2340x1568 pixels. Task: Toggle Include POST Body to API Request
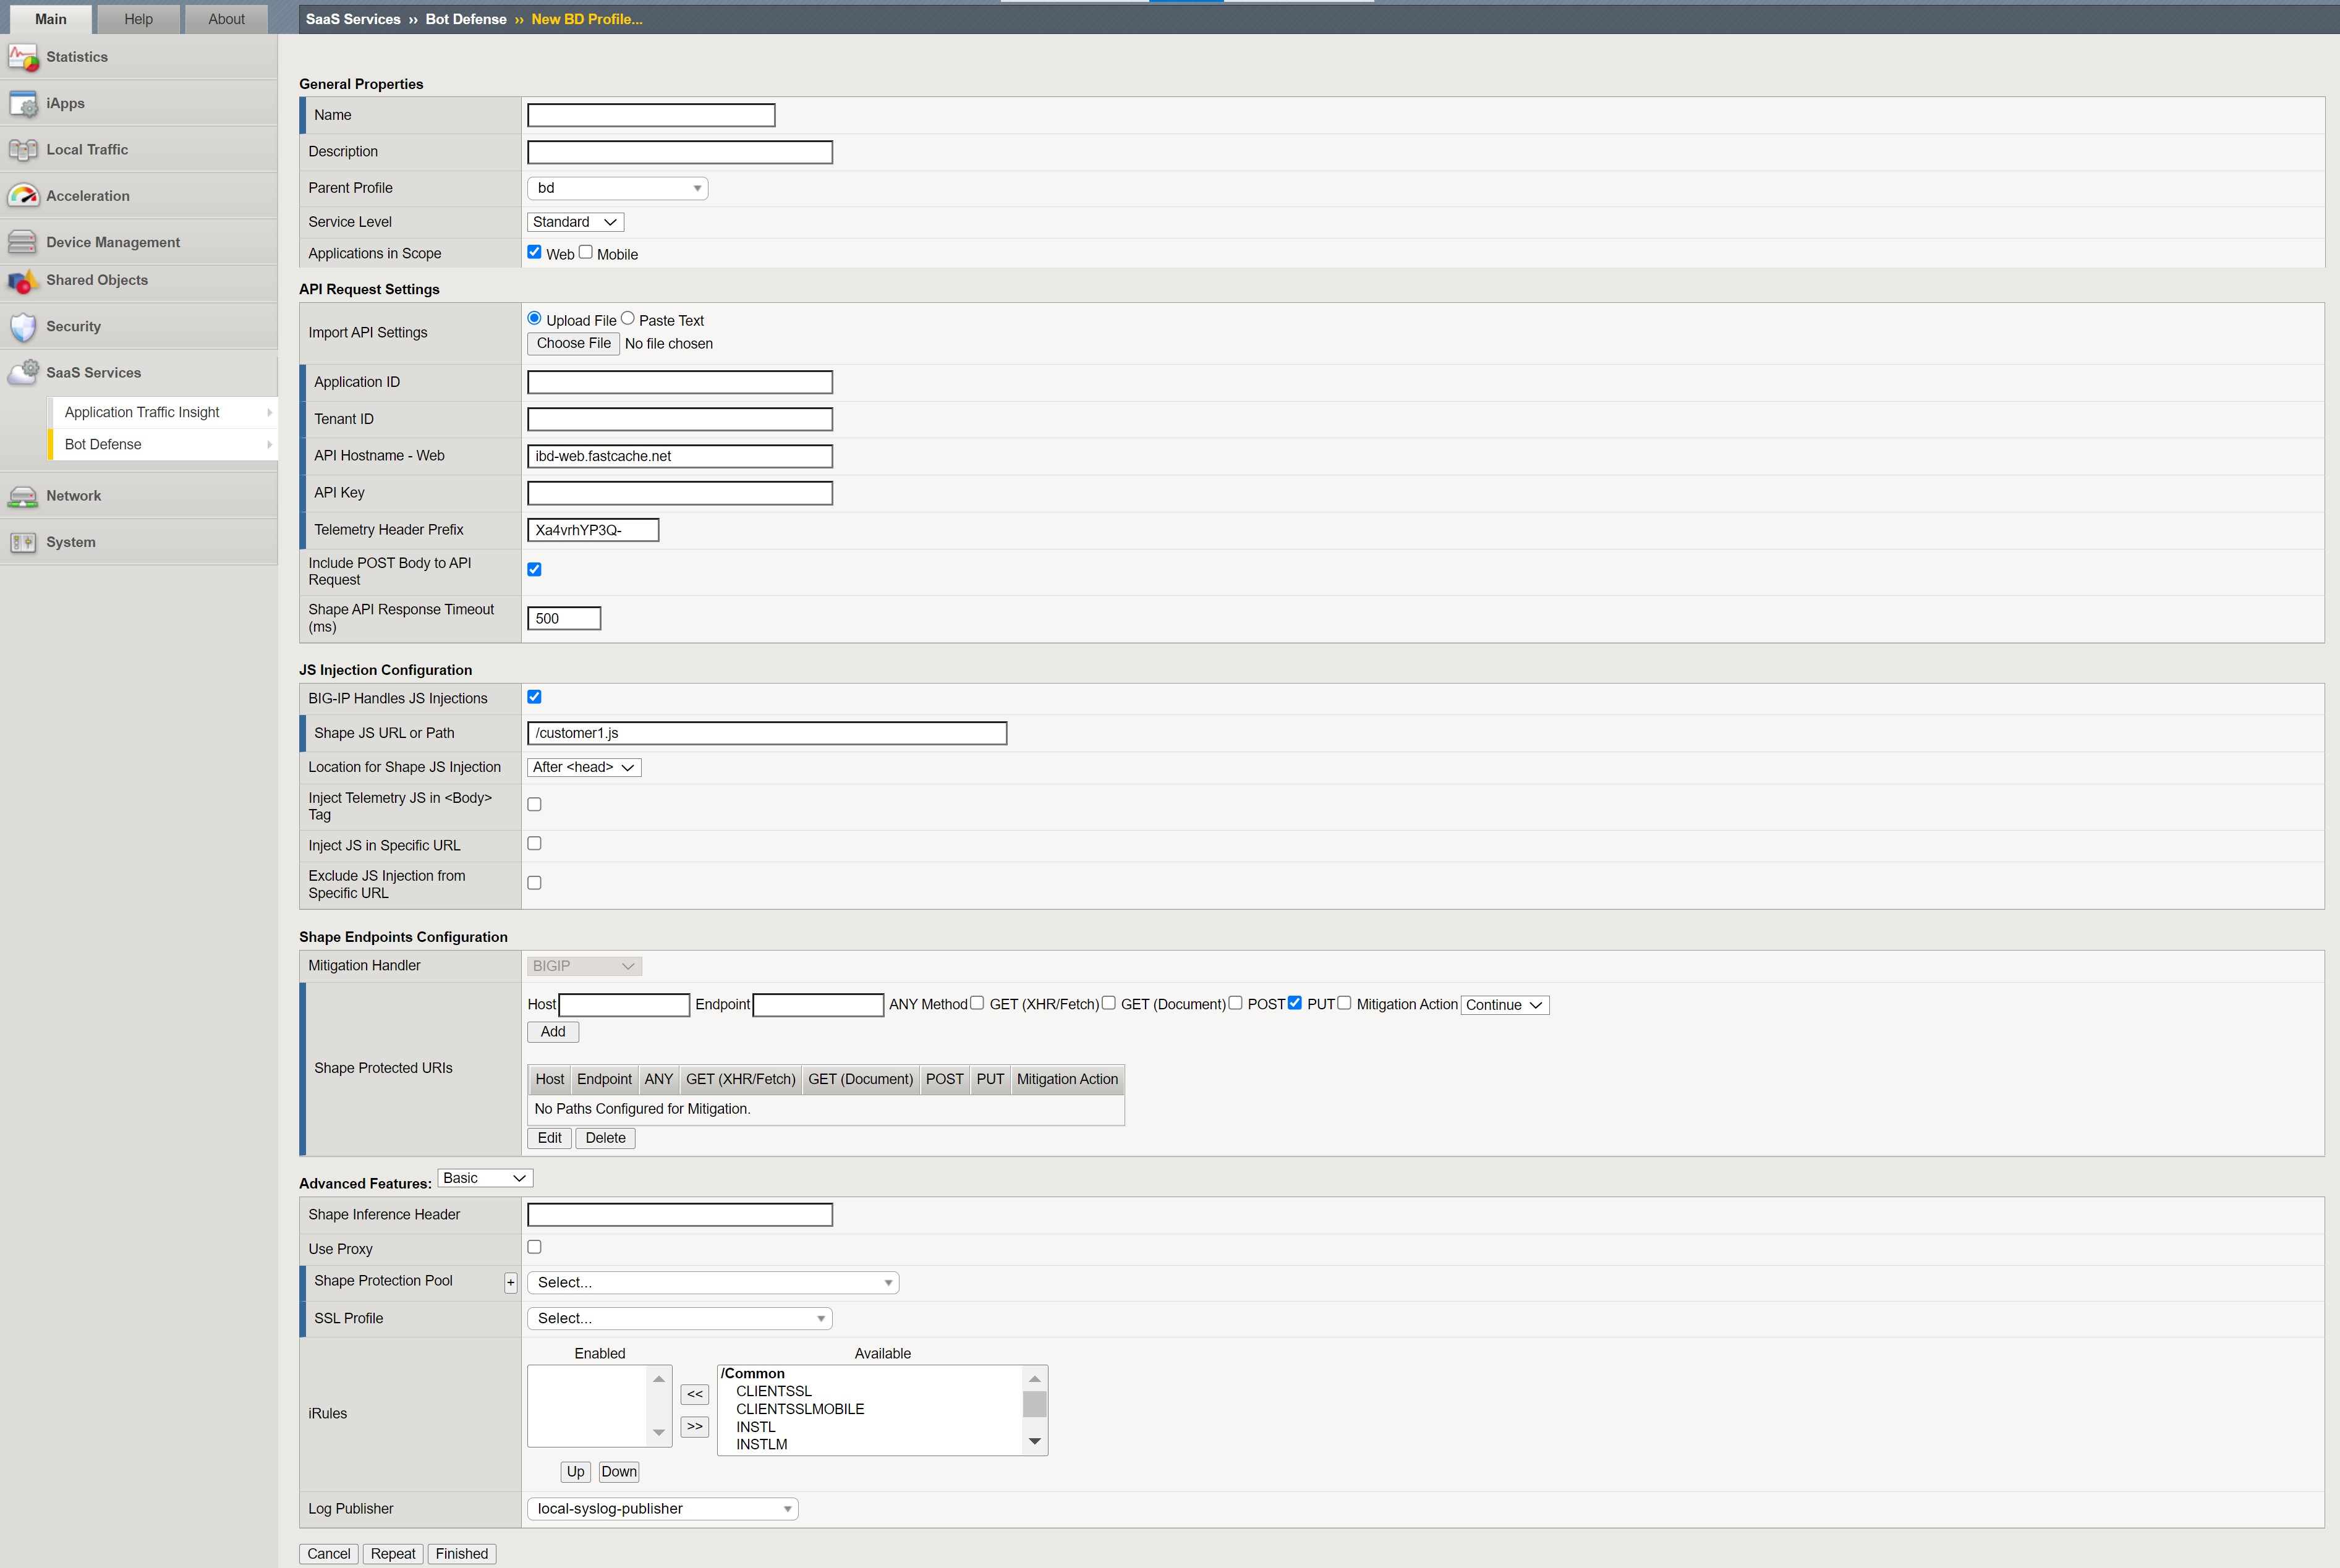[x=534, y=569]
